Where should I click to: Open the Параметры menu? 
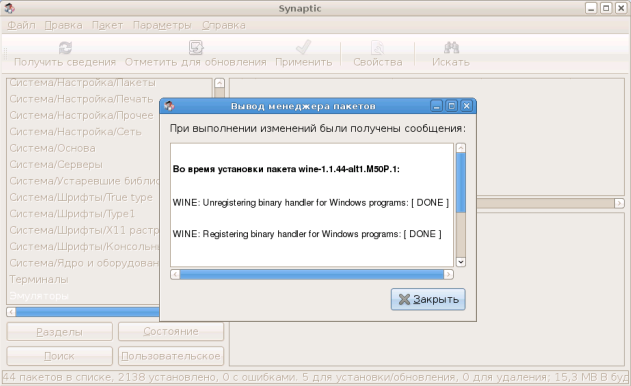[162, 25]
